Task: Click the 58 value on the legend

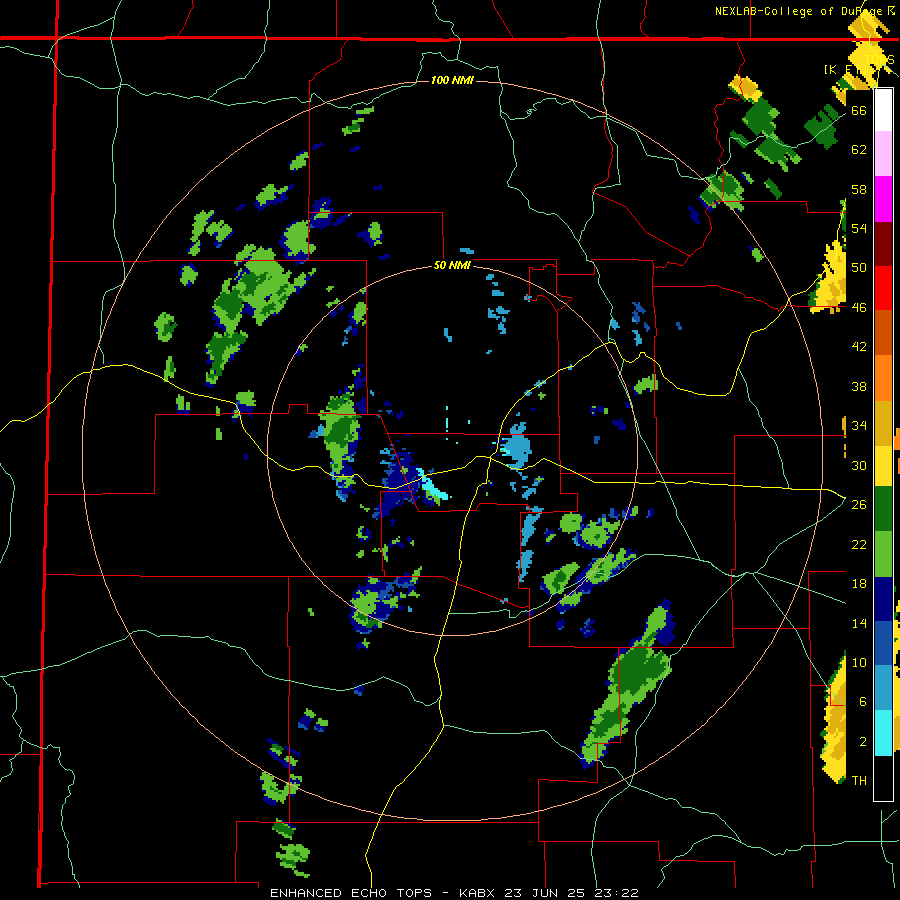Action: pyautogui.click(x=859, y=189)
